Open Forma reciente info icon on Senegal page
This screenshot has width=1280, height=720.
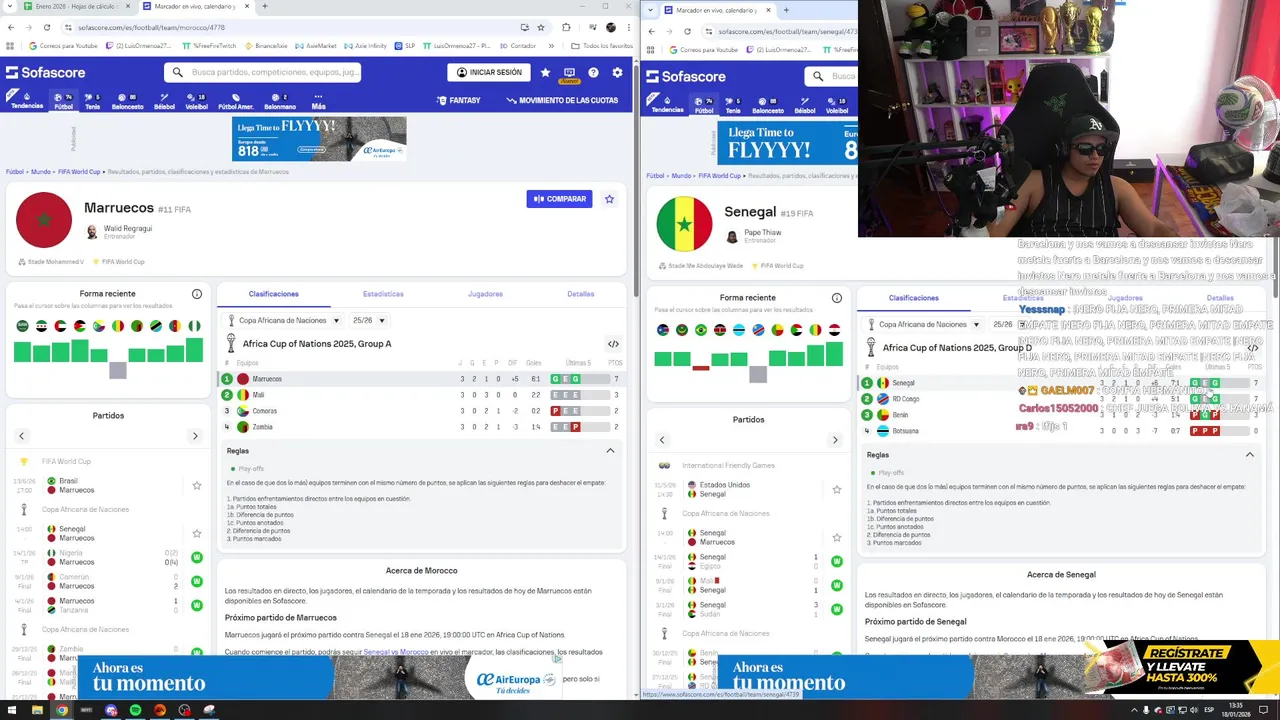coord(837,298)
